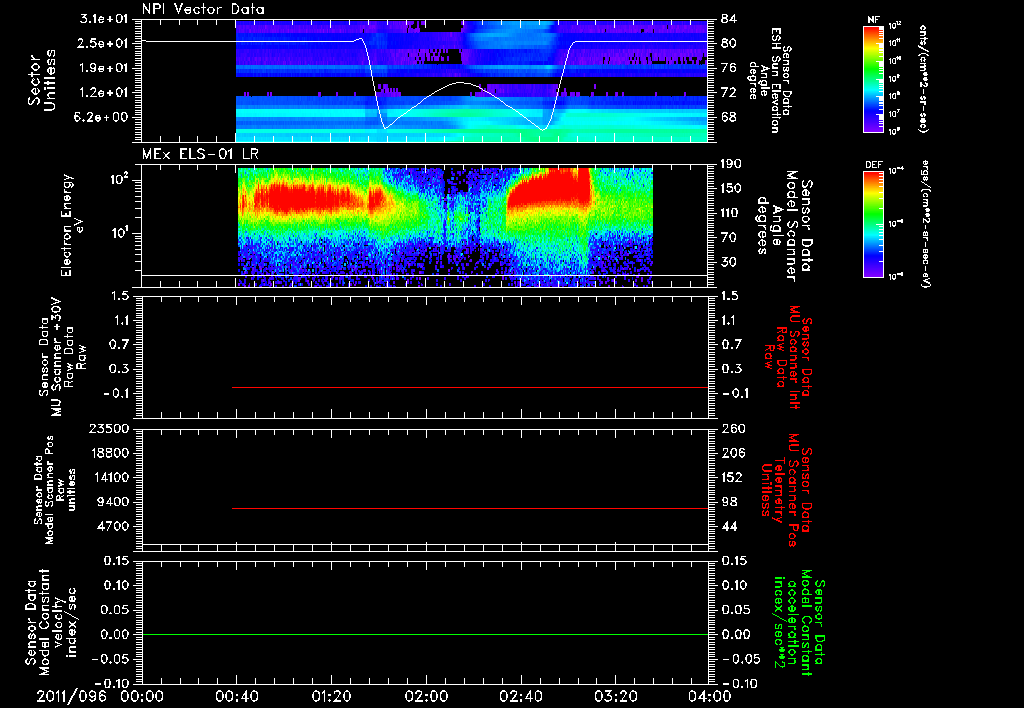Click the "2.5e+01" sector tick label

(104, 43)
